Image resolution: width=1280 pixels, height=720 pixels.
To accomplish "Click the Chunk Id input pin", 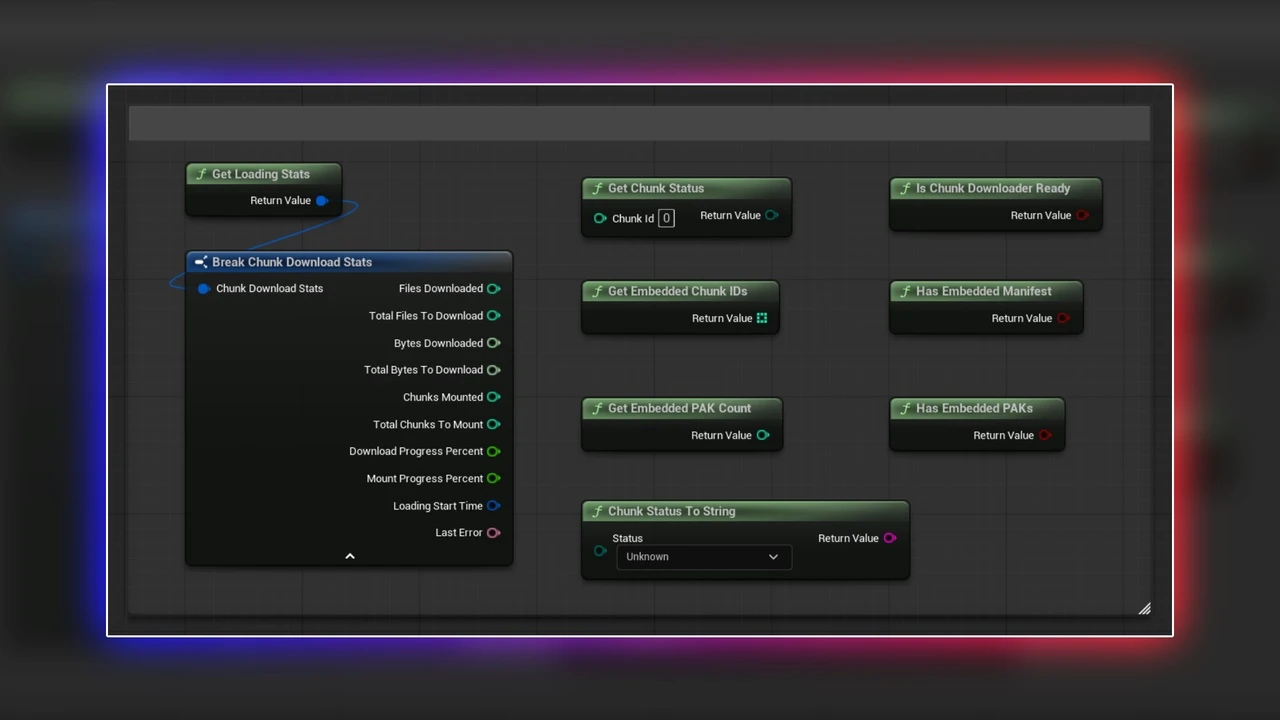I will 600,218.
